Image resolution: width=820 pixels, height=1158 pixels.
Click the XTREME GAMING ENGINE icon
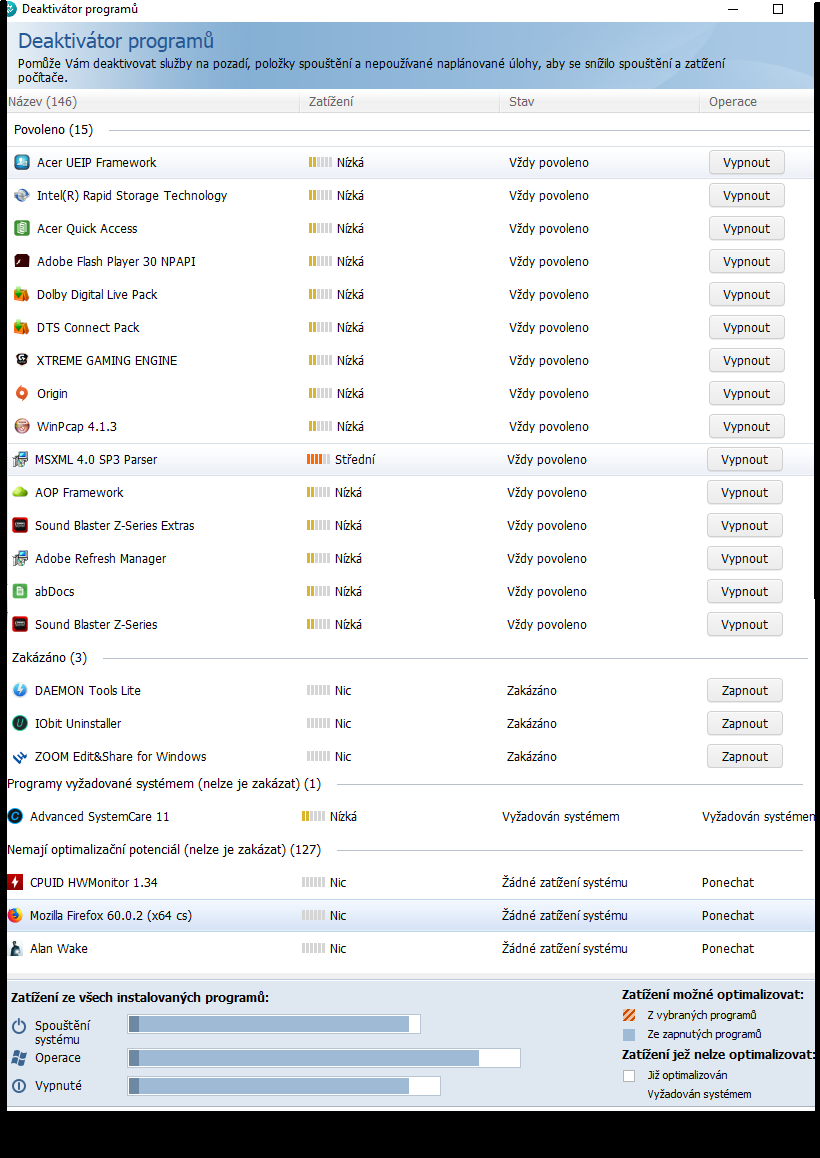[x=22, y=360]
